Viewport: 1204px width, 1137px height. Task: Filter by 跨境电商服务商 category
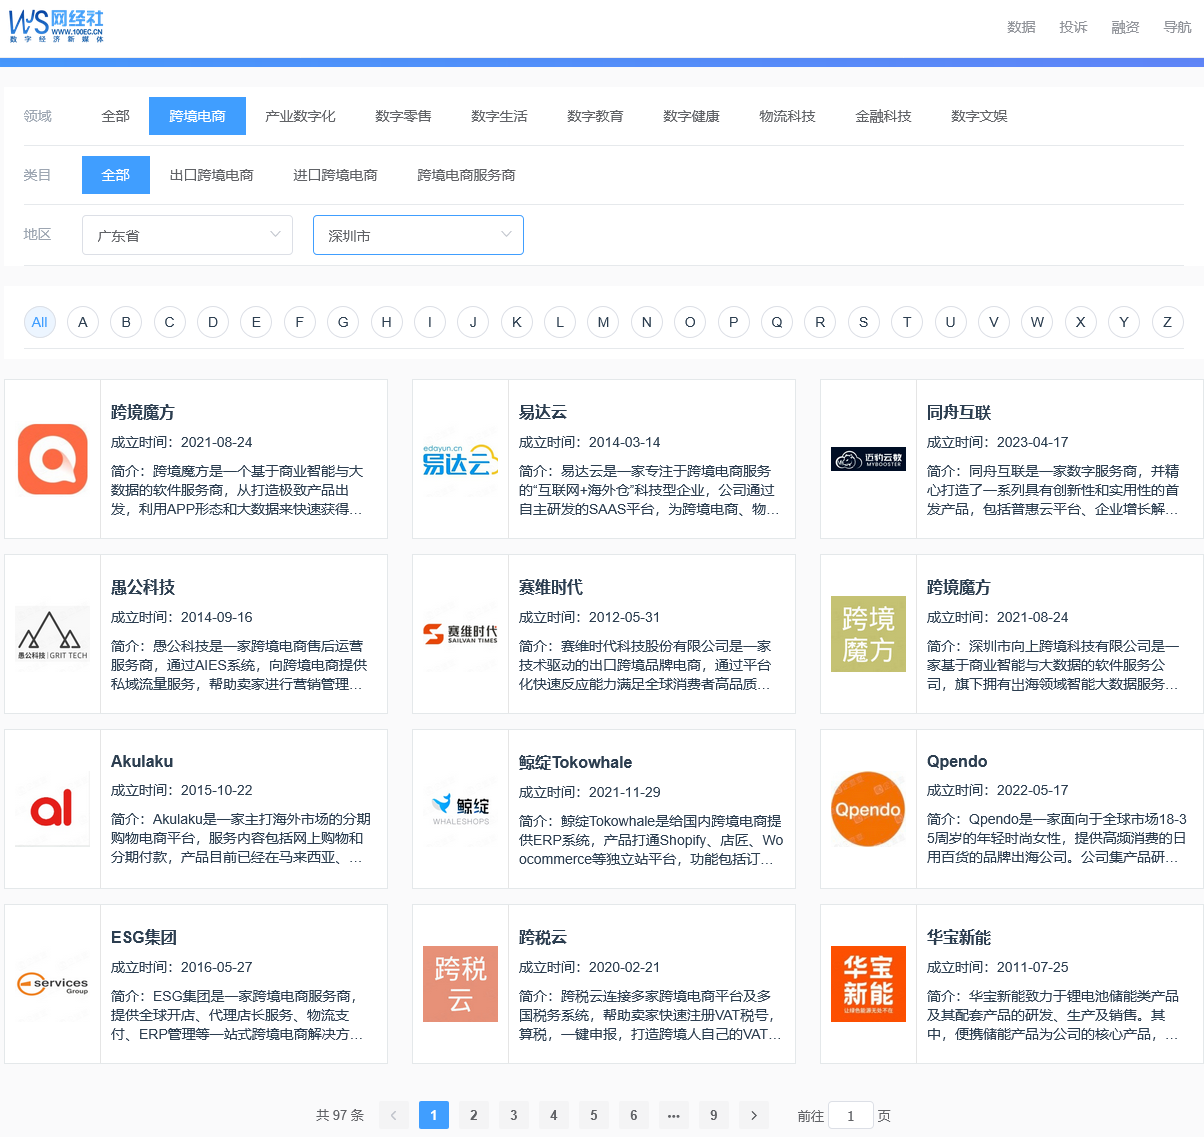click(466, 175)
